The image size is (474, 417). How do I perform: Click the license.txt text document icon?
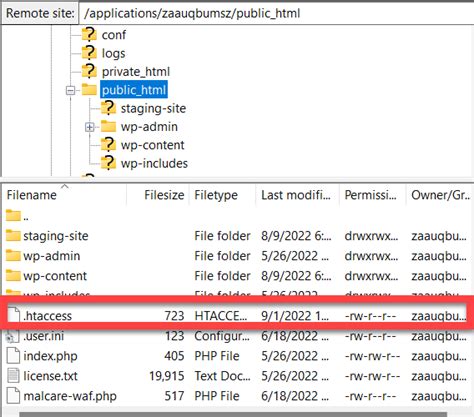coord(13,376)
